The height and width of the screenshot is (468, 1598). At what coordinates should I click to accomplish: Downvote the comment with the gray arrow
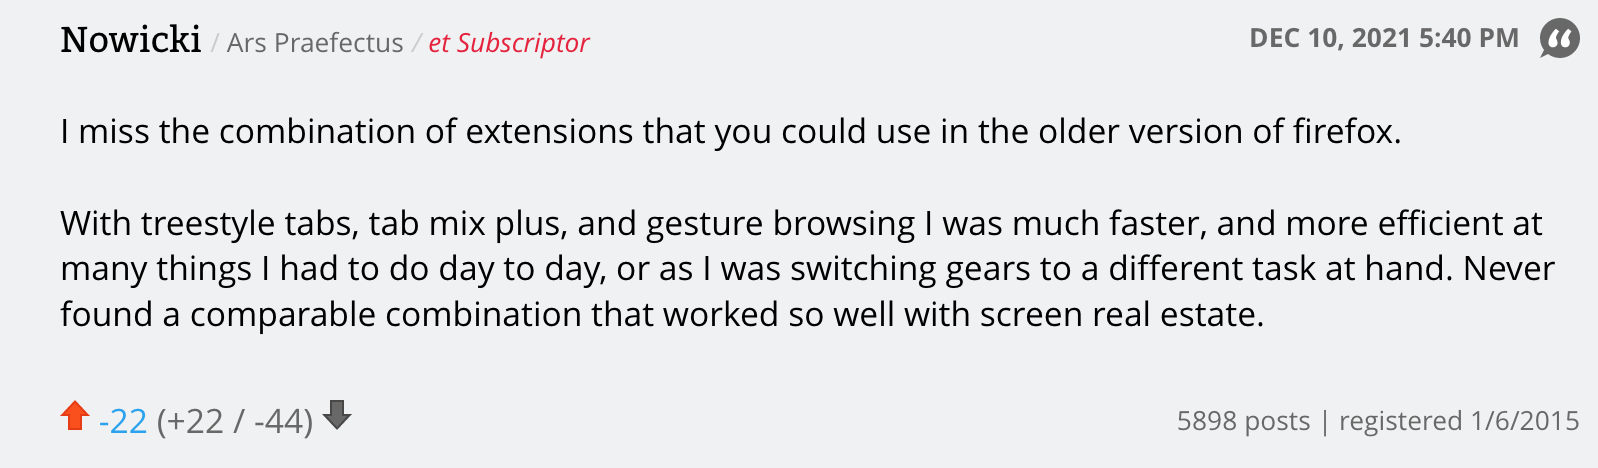(338, 414)
